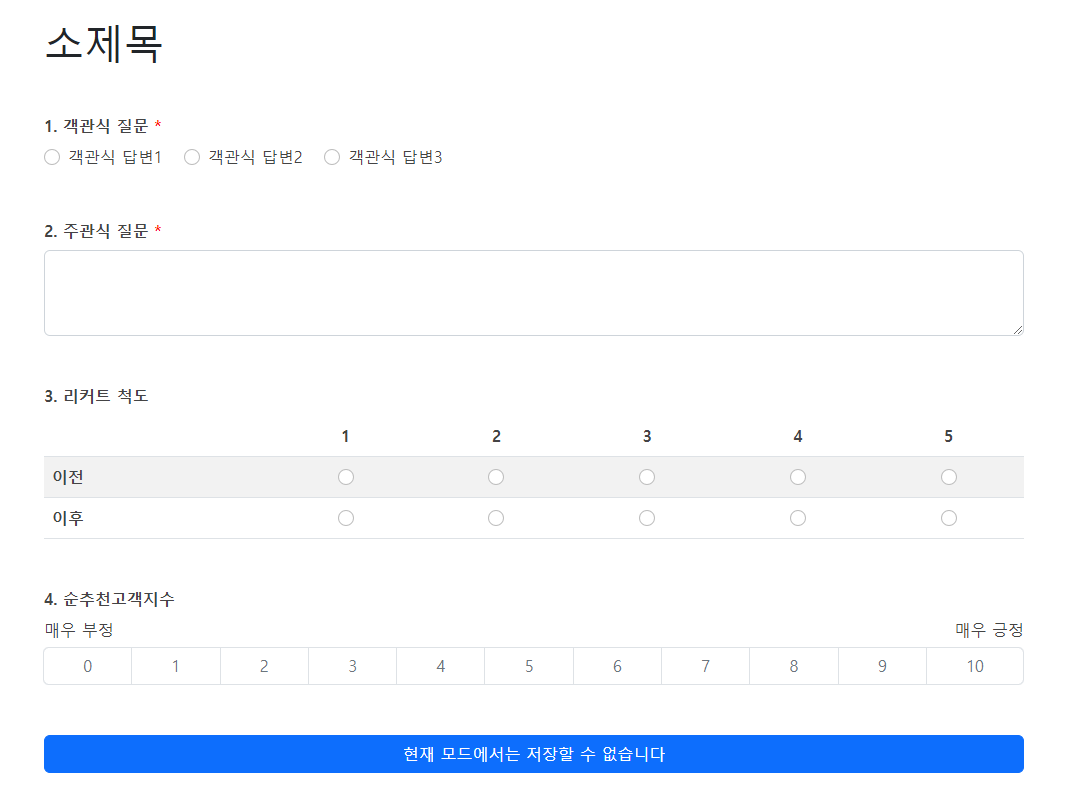Choose rating 3 for the 이후 row

point(647,518)
